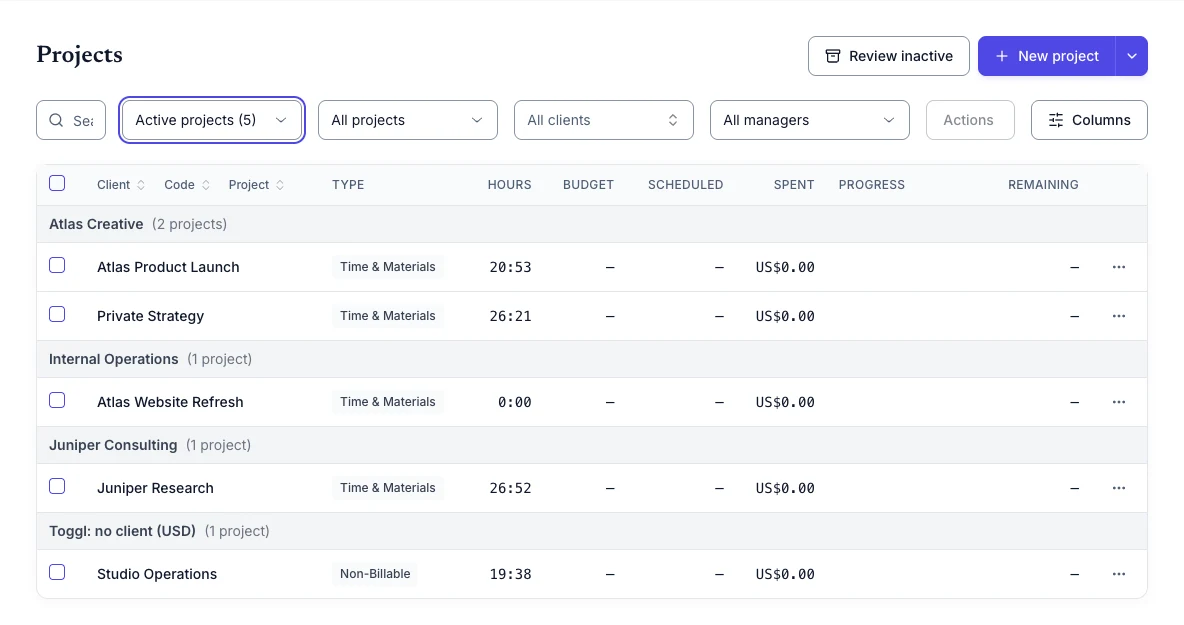Click the 26:21 hours value
Image resolution: width=1184 pixels, height=625 pixels.
point(510,316)
